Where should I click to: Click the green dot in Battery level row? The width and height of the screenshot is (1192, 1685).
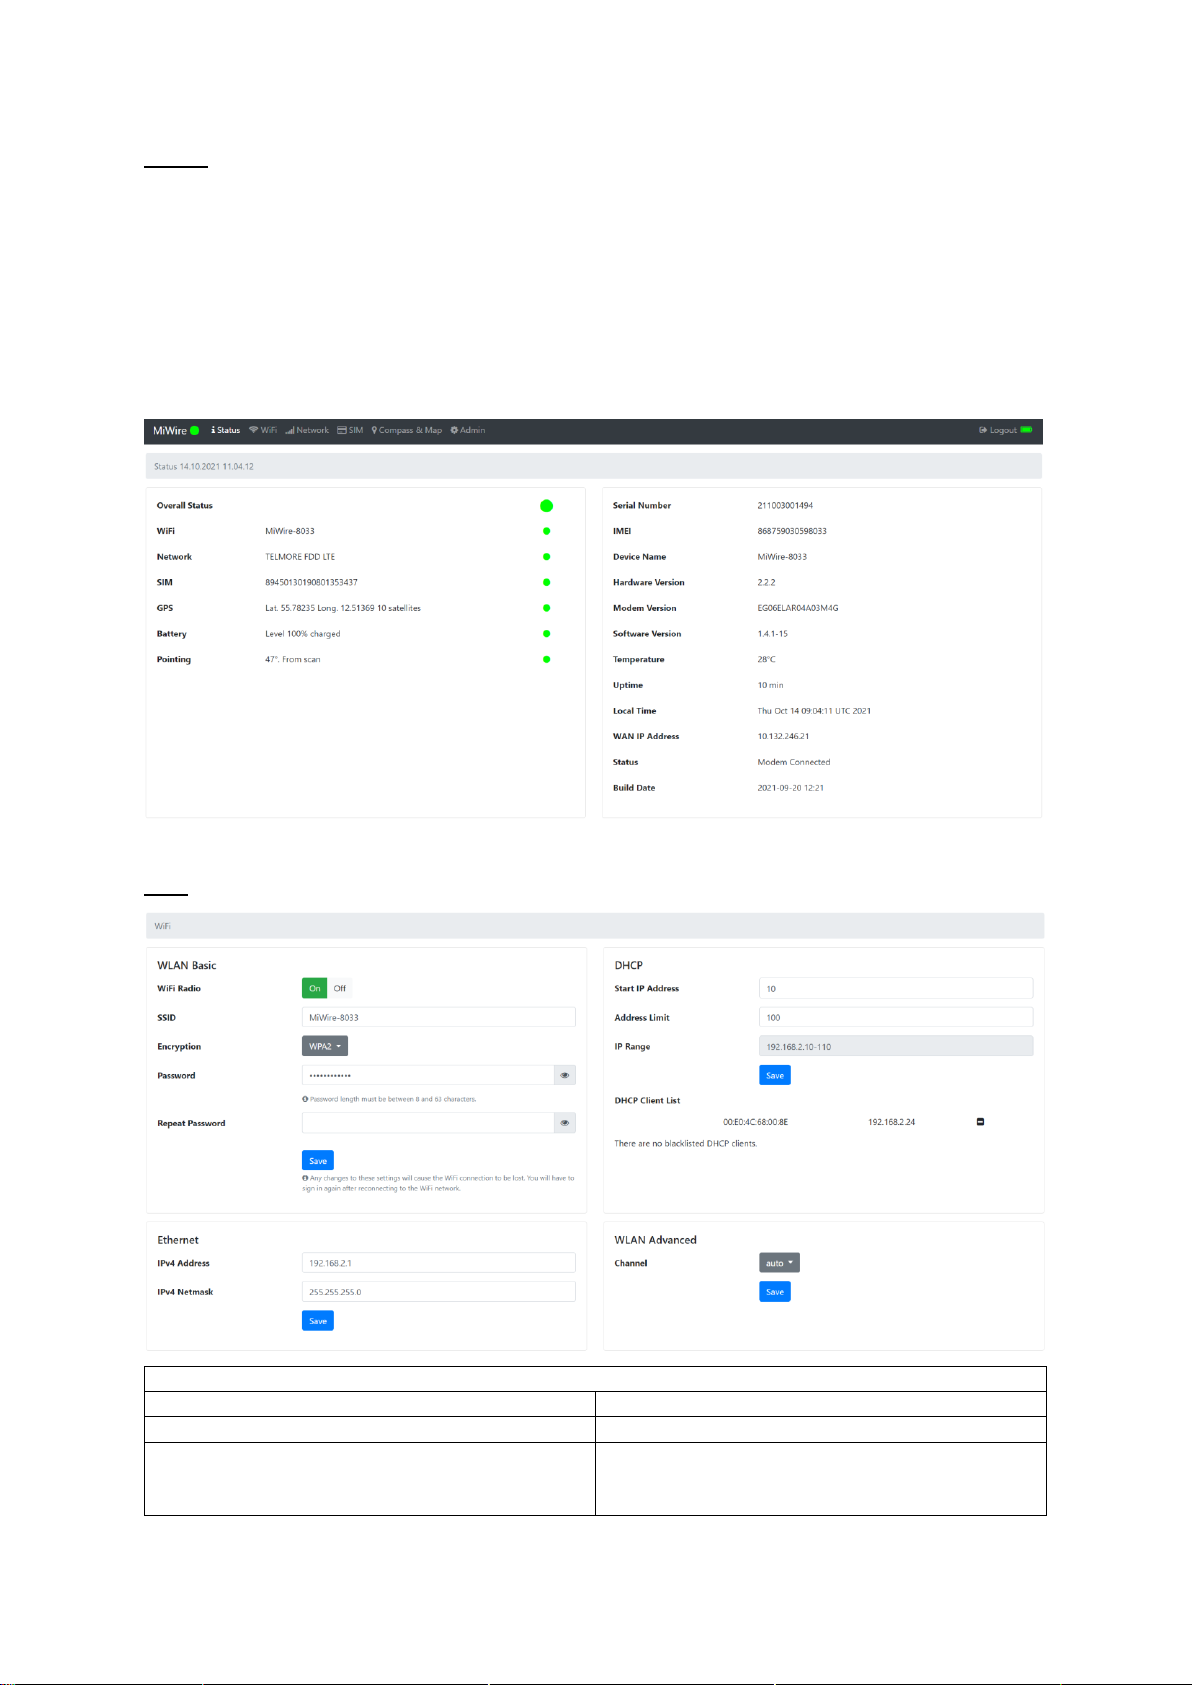coord(546,634)
